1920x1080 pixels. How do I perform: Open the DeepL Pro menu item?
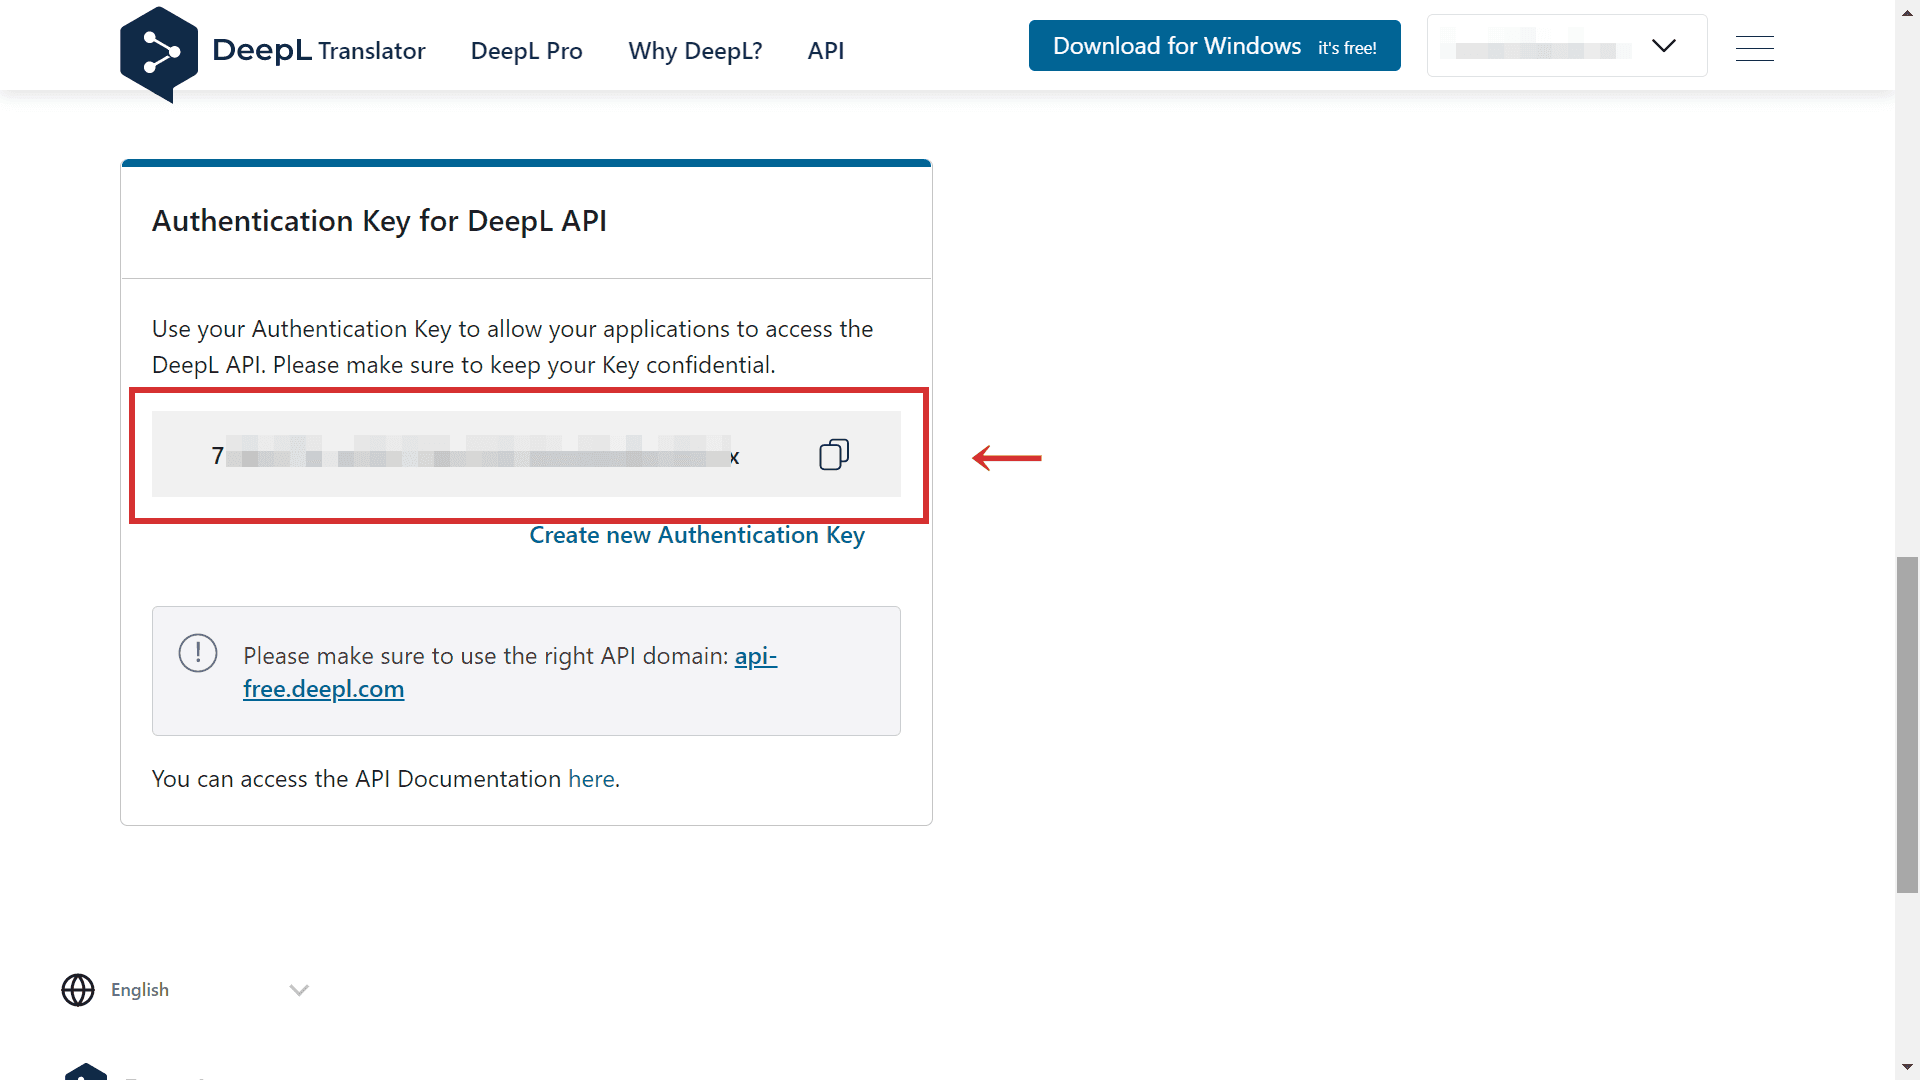(526, 50)
